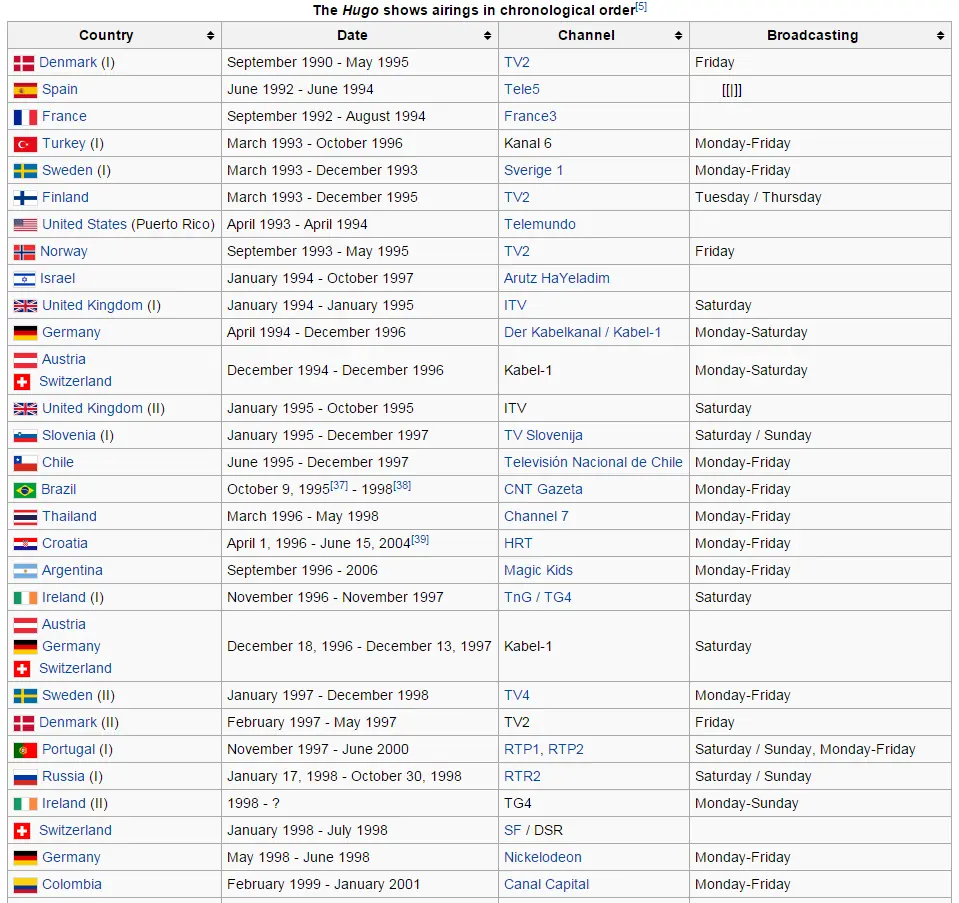Open the Spain country link

tap(60, 89)
